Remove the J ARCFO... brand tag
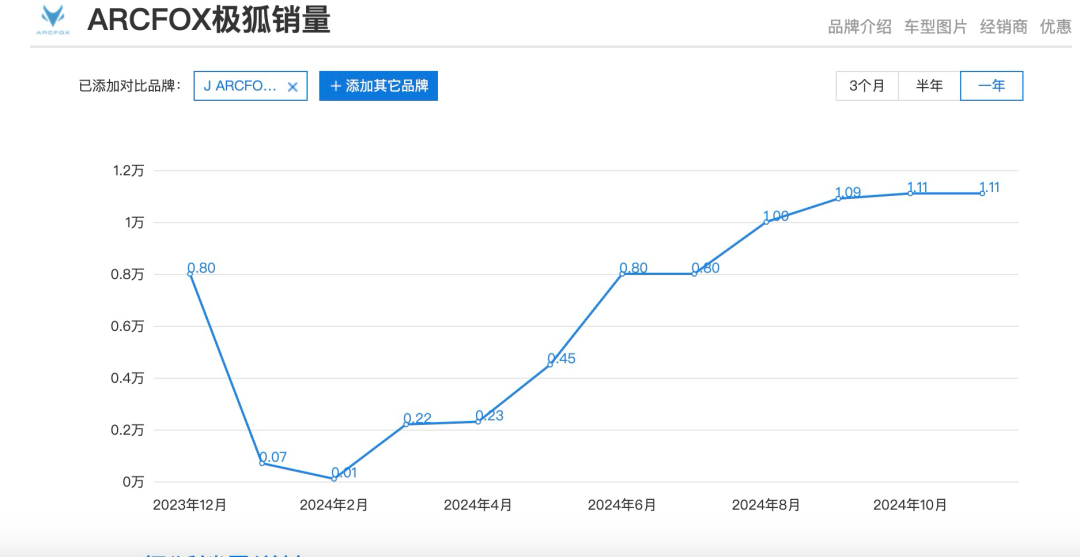This screenshot has width=1080, height=557. [x=292, y=87]
